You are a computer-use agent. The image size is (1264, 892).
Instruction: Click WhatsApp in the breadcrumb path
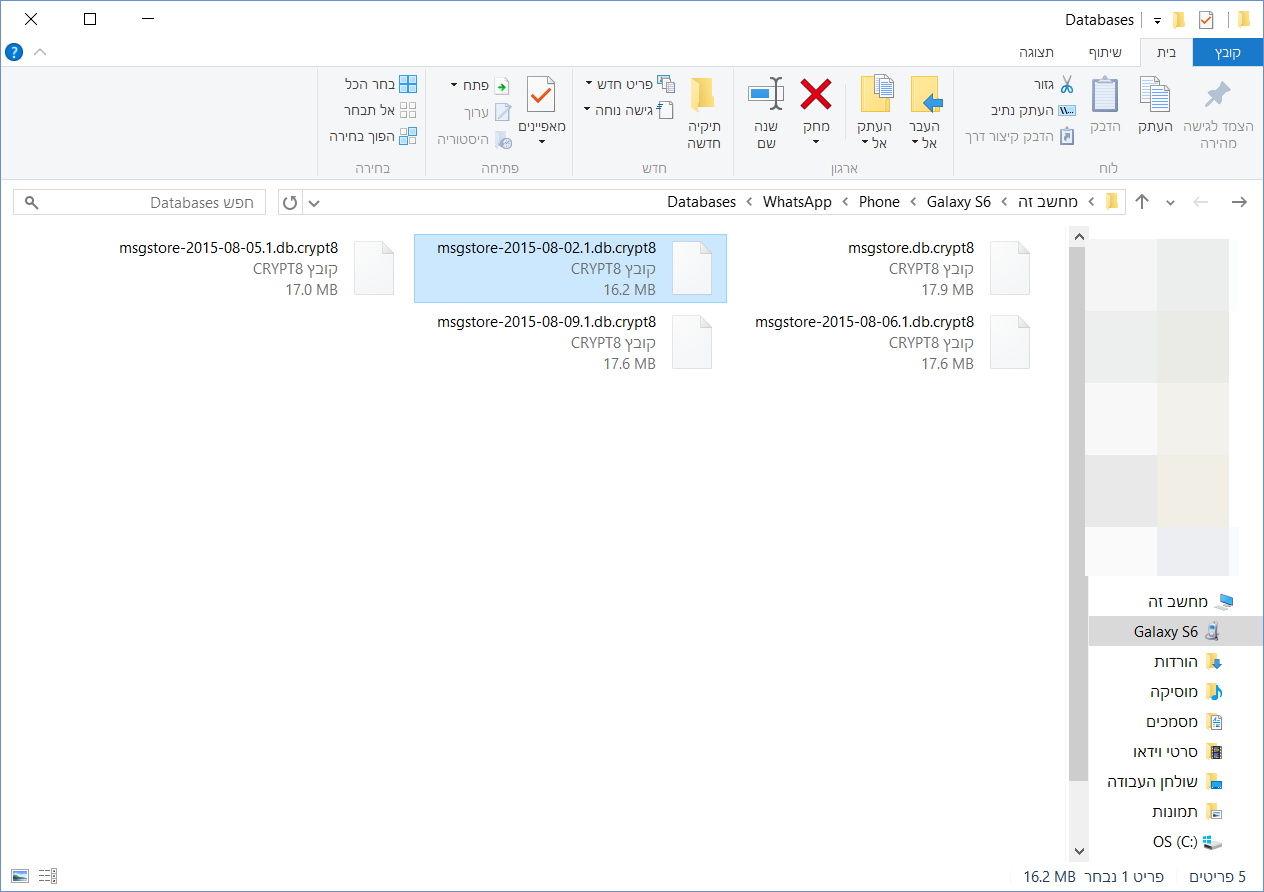click(x=797, y=202)
